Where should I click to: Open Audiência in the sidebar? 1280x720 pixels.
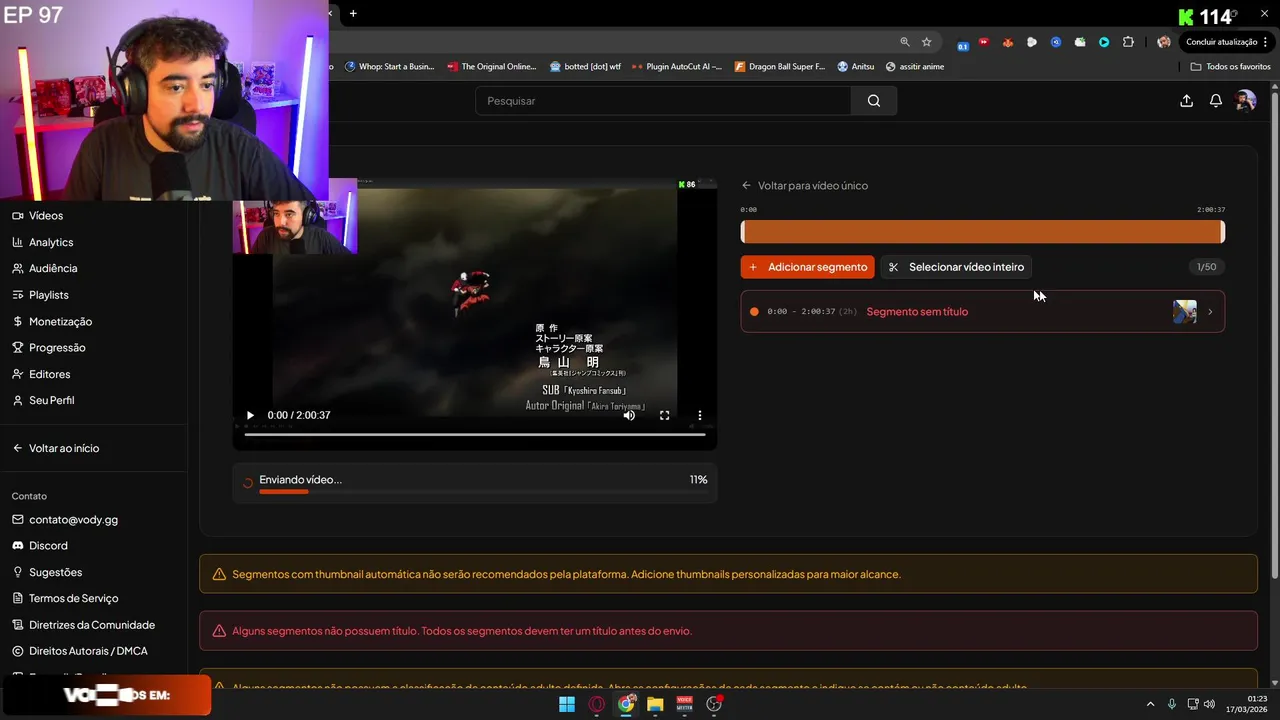tap(53, 268)
